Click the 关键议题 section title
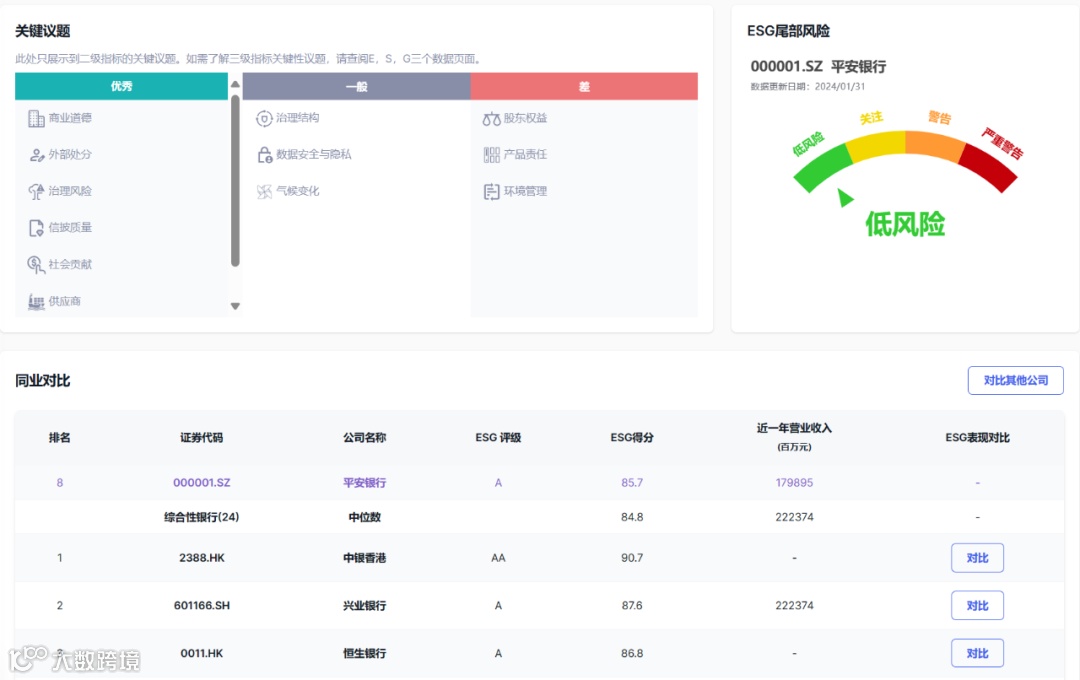 pyautogui.click(x=43, y=31)
